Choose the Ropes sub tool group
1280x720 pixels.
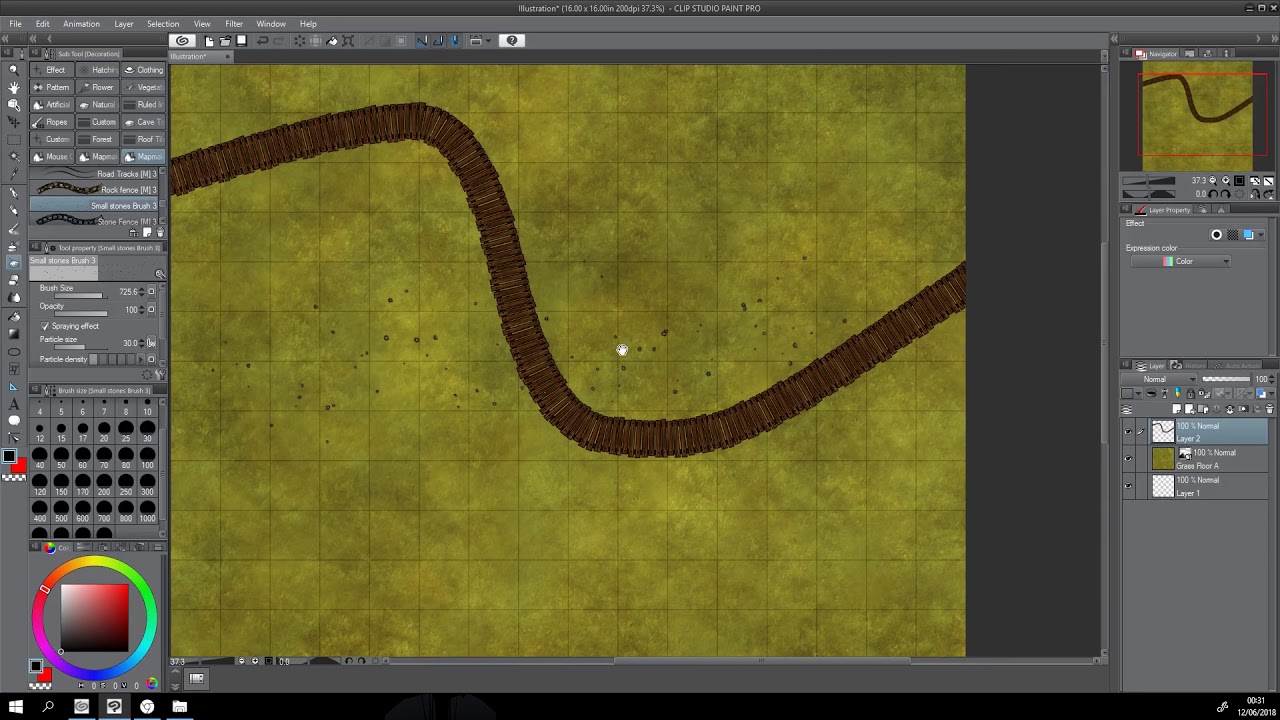click(51, 122)
